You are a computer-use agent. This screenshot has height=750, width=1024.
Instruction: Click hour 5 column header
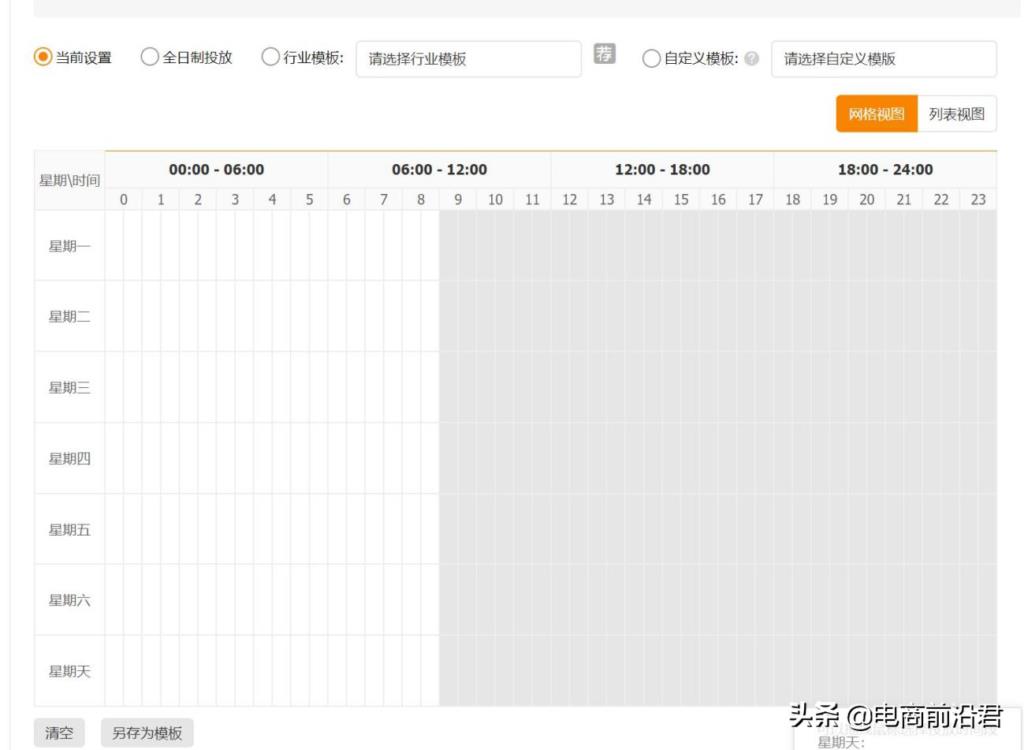[x=310, y=199]
